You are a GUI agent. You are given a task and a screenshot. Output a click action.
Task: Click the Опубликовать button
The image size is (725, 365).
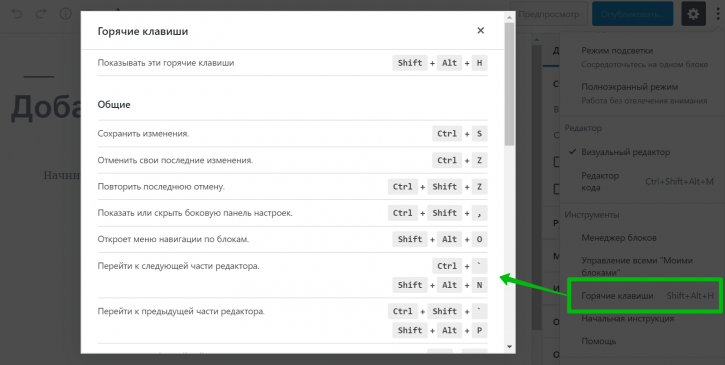(x=633, y=14)
